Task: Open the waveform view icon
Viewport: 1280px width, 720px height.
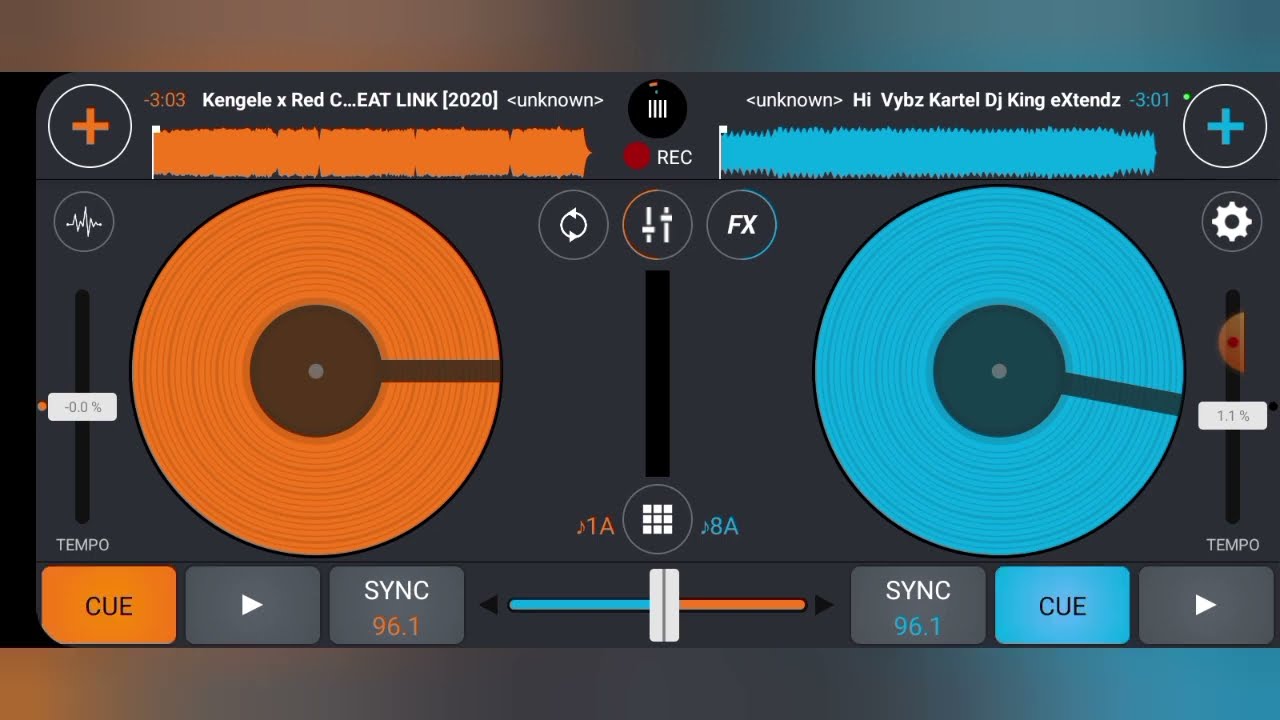Action: [x=84, y=222]
